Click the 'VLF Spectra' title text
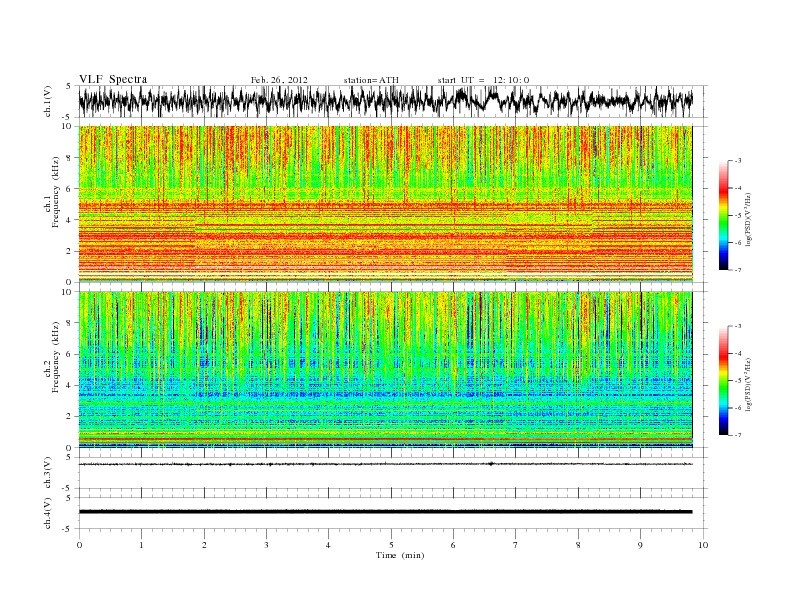Image resolution: width=792 pixels, height=612 pixels. 113,79
